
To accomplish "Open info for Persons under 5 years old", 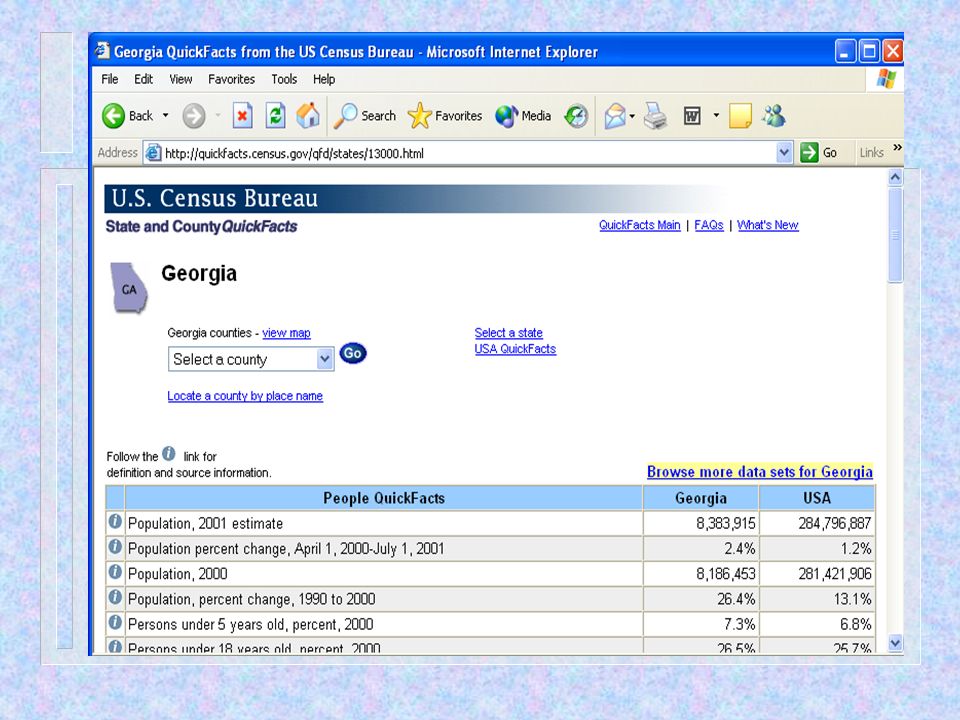I will [x=114, y=622].
